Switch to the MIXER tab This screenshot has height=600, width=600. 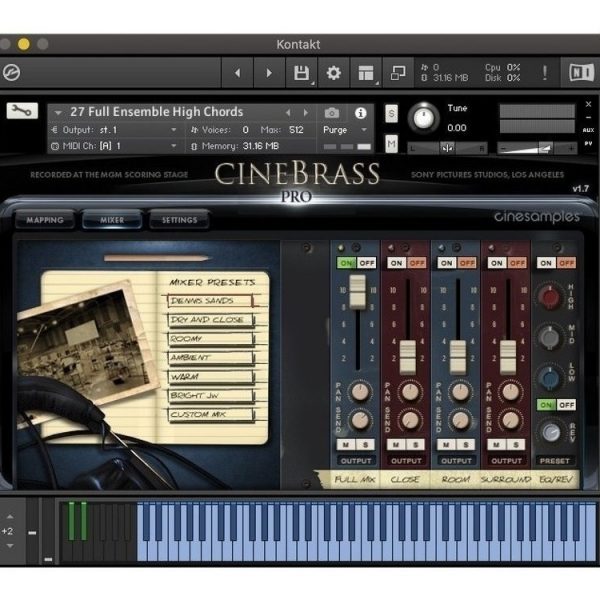(112, 220)
